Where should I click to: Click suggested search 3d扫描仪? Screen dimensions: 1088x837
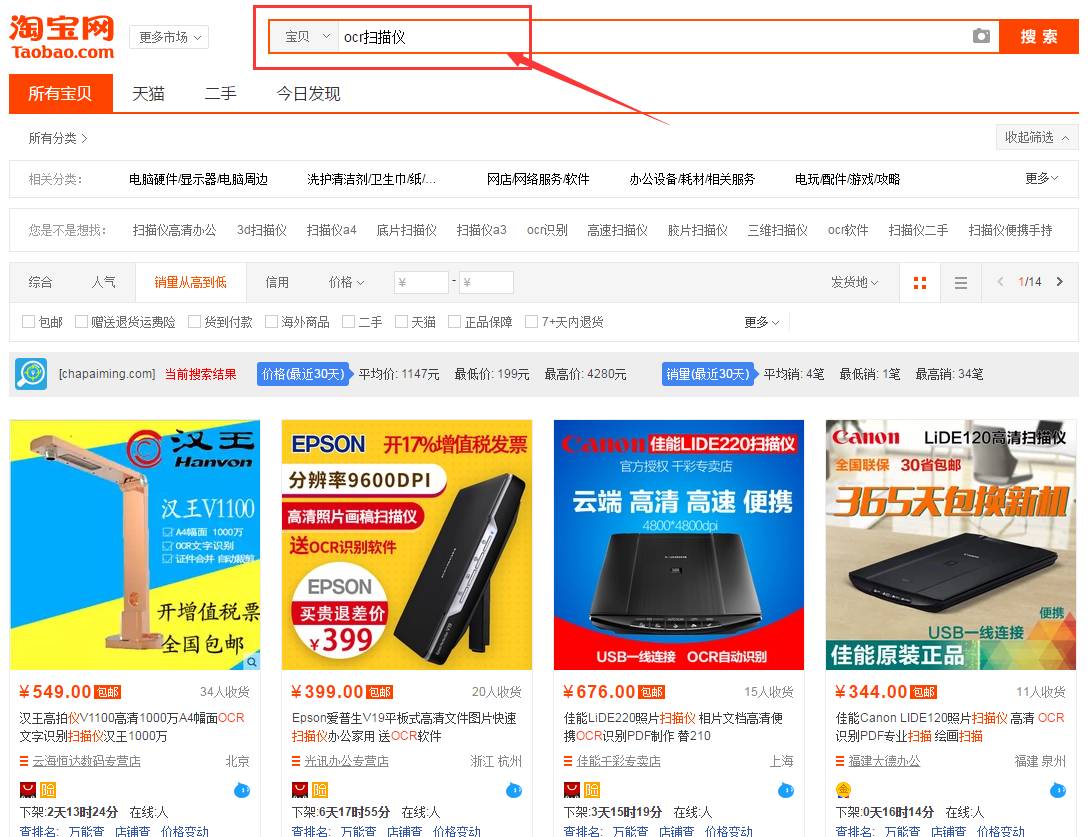(x=262, y=230)
